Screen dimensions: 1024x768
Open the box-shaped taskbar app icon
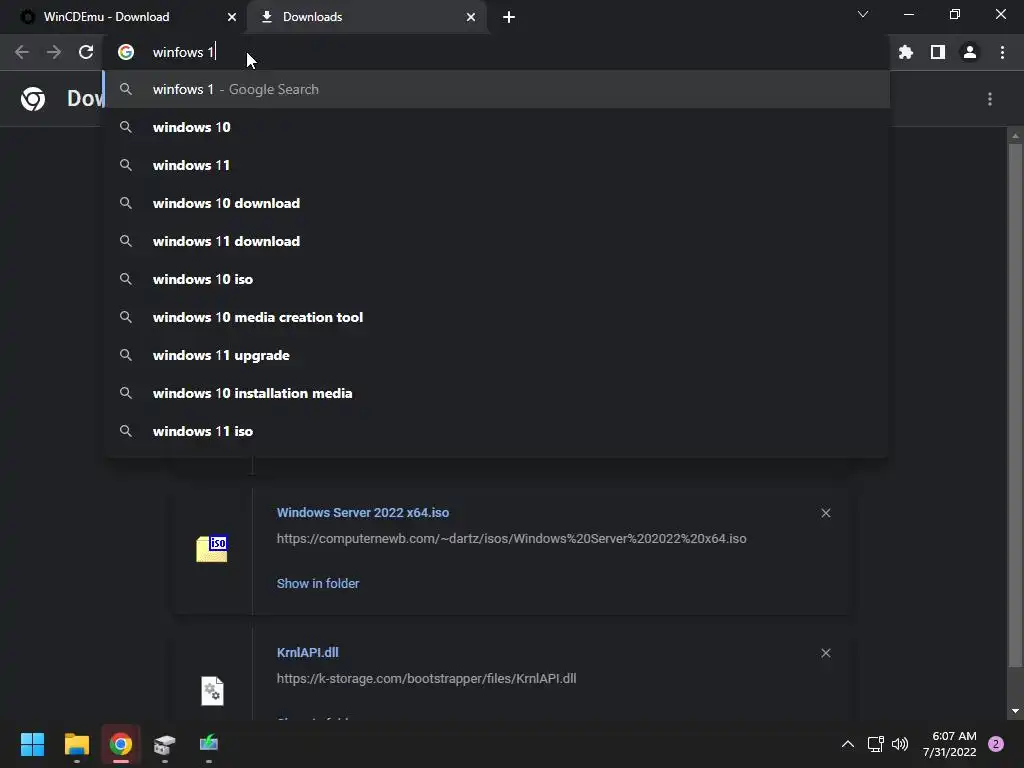pos(165,744)
